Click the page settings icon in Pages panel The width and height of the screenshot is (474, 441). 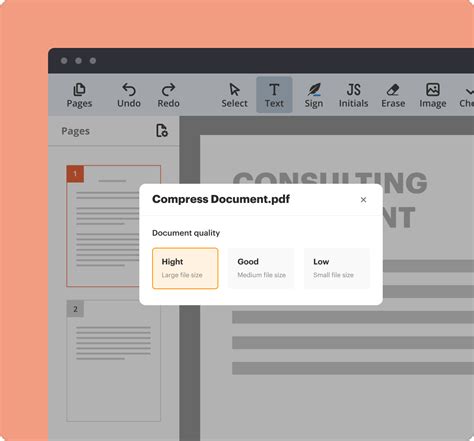162,130
